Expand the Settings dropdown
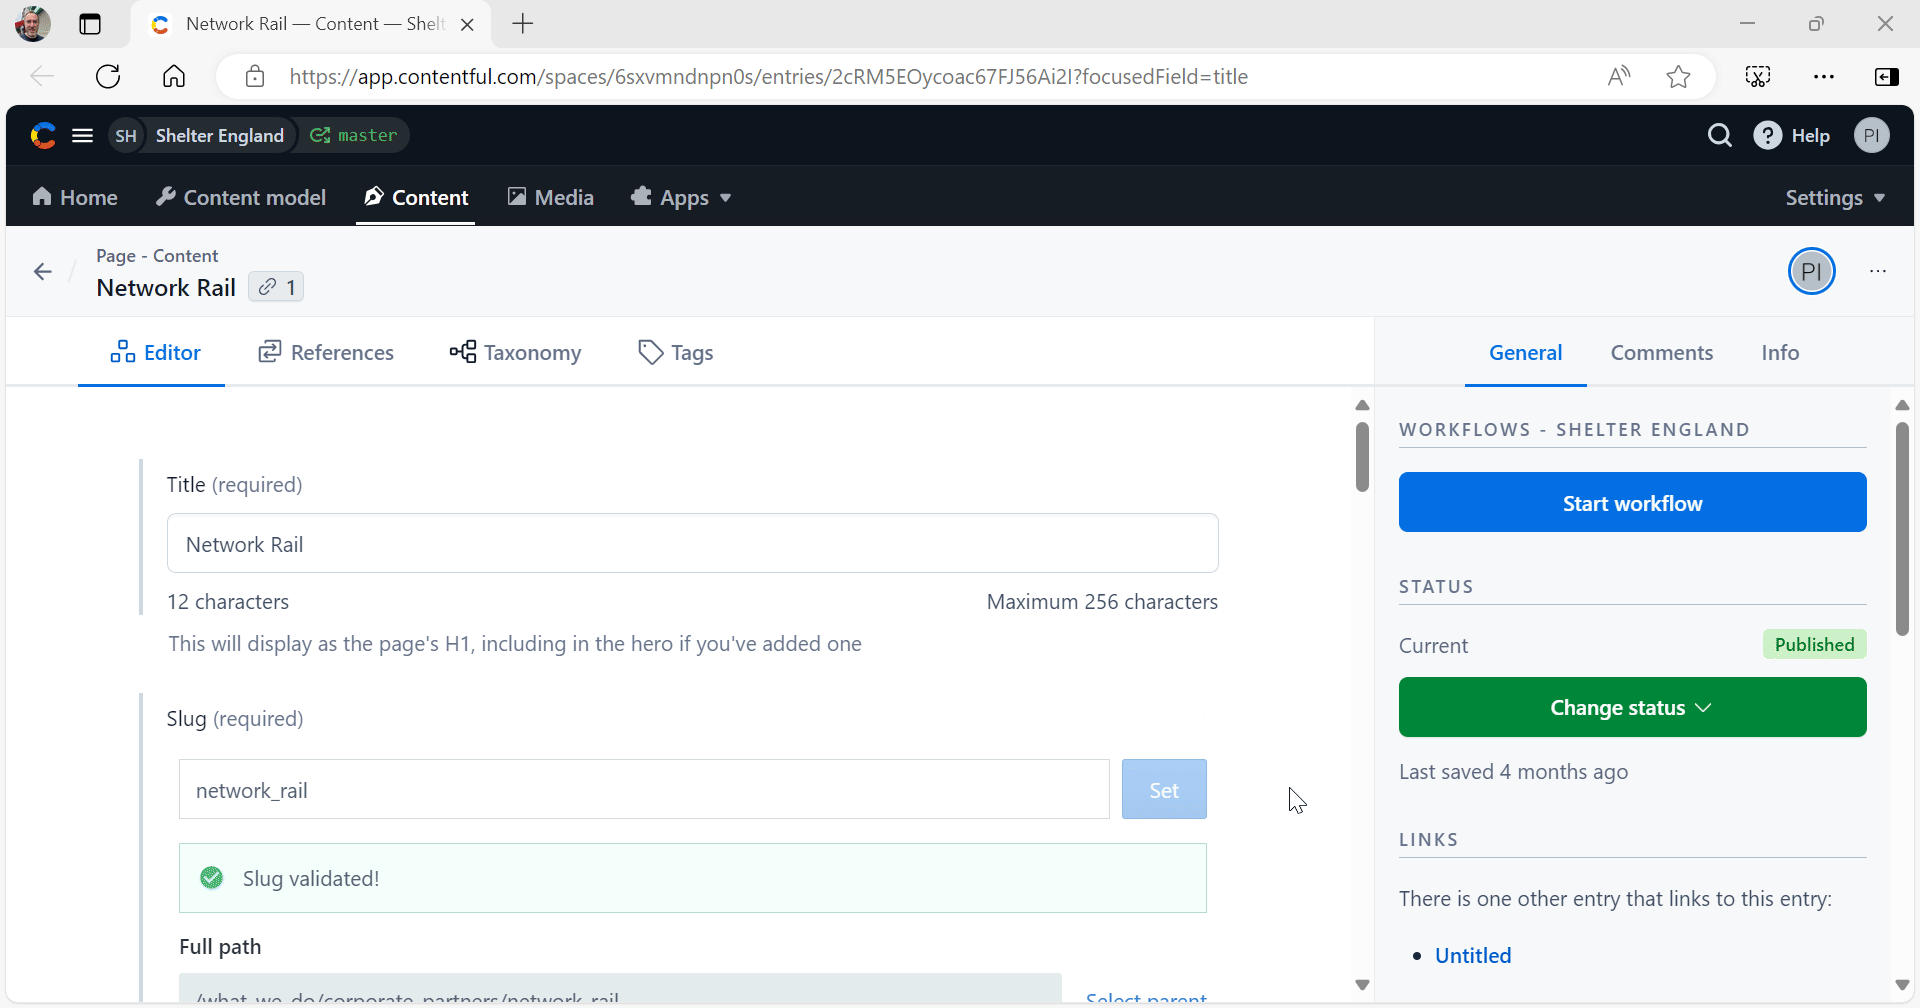Screen dimensions: 1920x1008 pos(1835,197)
